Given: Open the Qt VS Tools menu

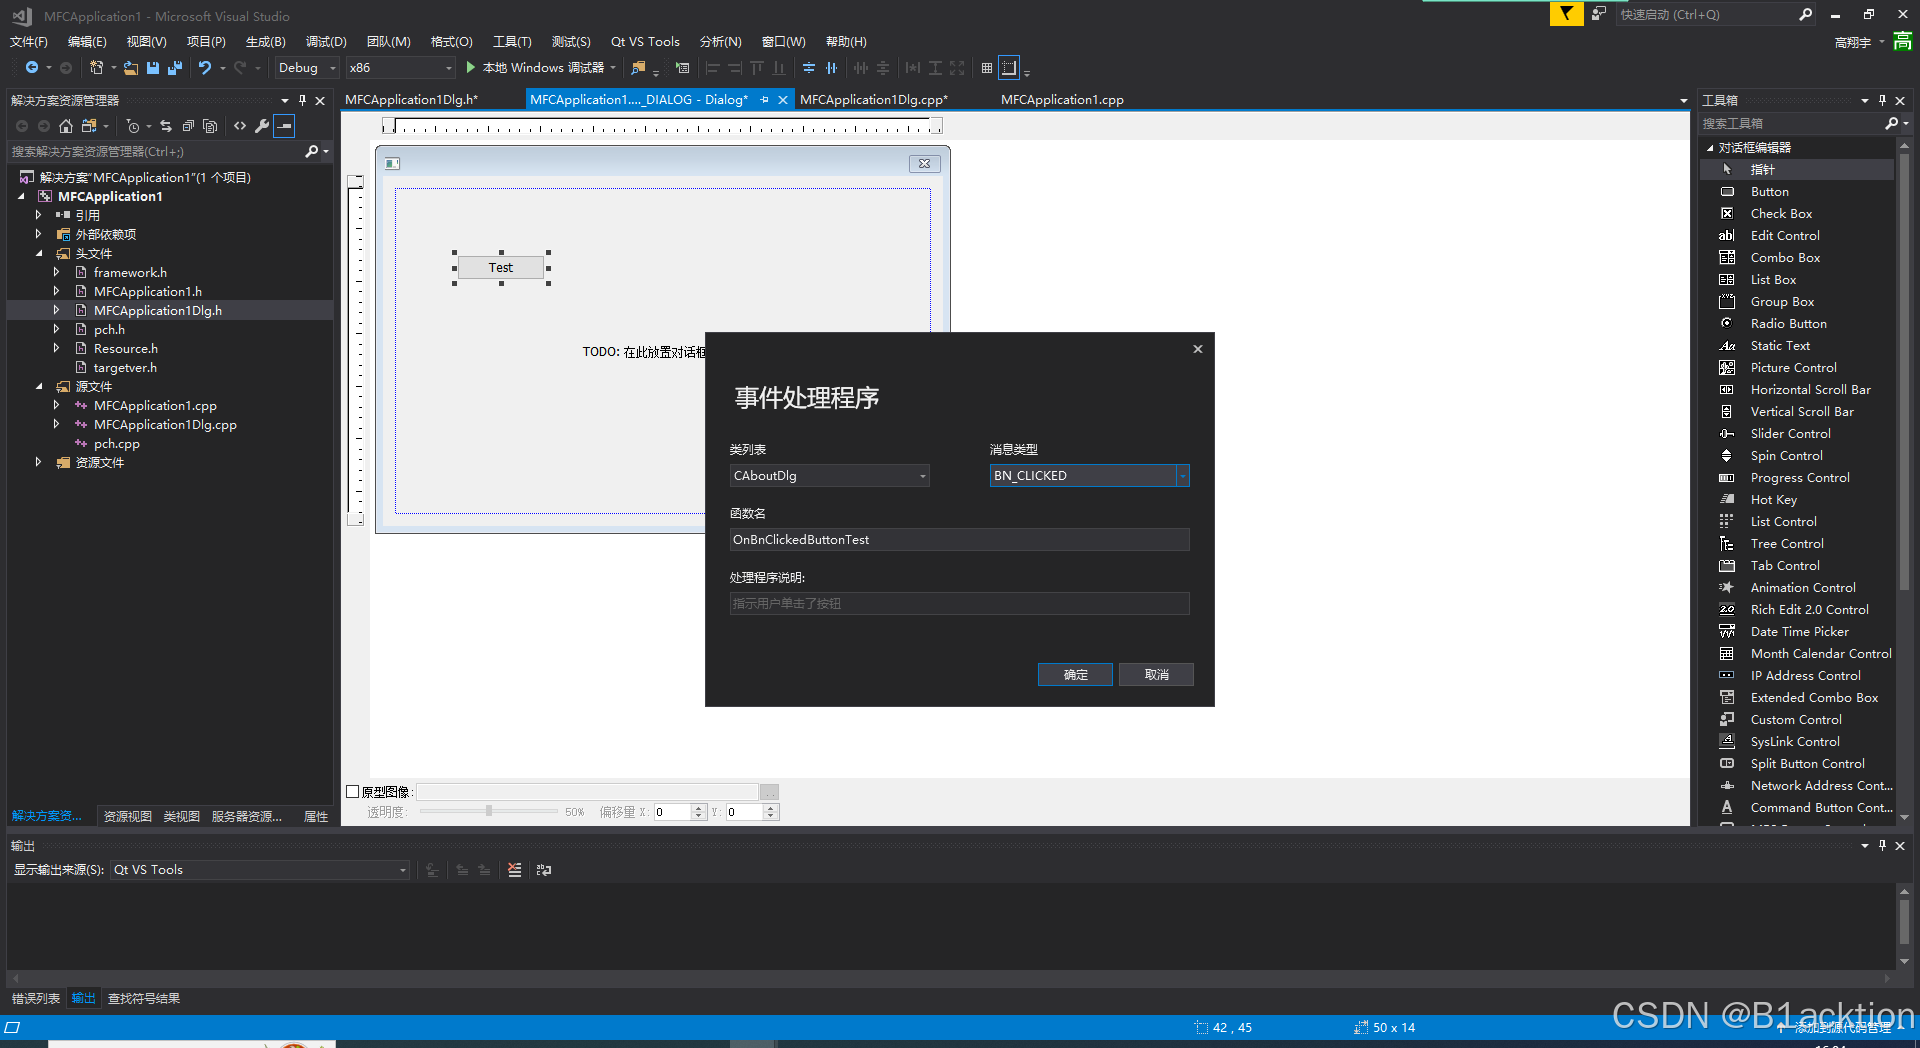Looking at the screenshot, I should pyautogui.click(x=645, y=42).
